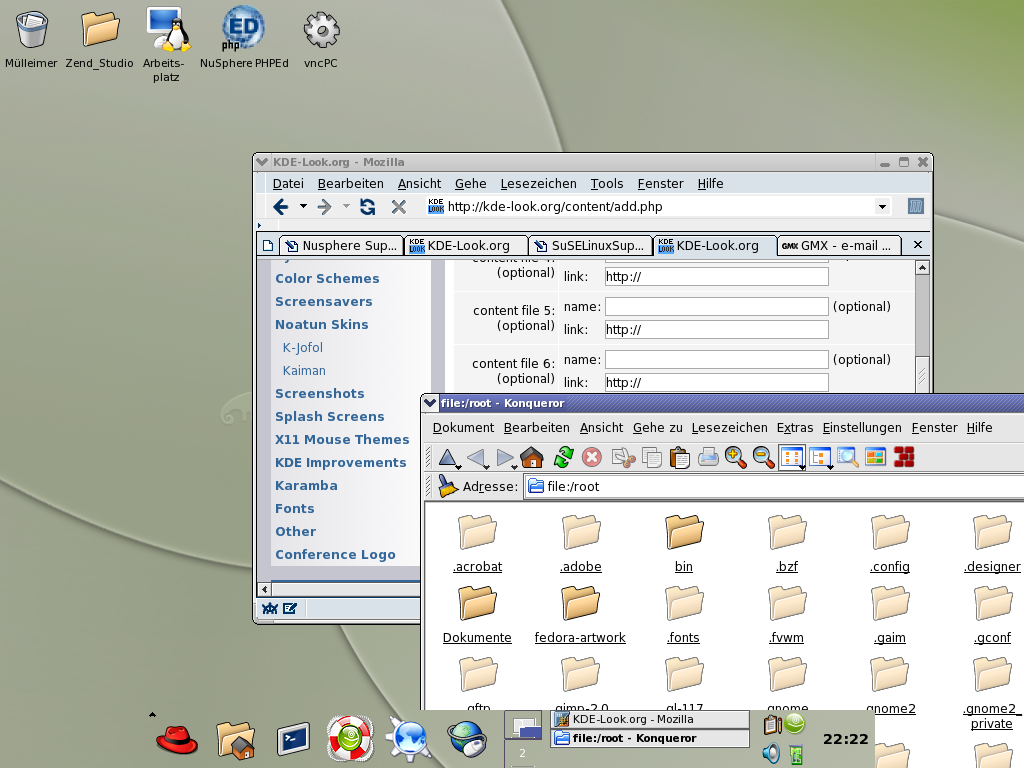Viewport: 1024px width, 768px height.
Task: Switch to the SuSELinuxSup... tab
Action: (x=590, y=246)
